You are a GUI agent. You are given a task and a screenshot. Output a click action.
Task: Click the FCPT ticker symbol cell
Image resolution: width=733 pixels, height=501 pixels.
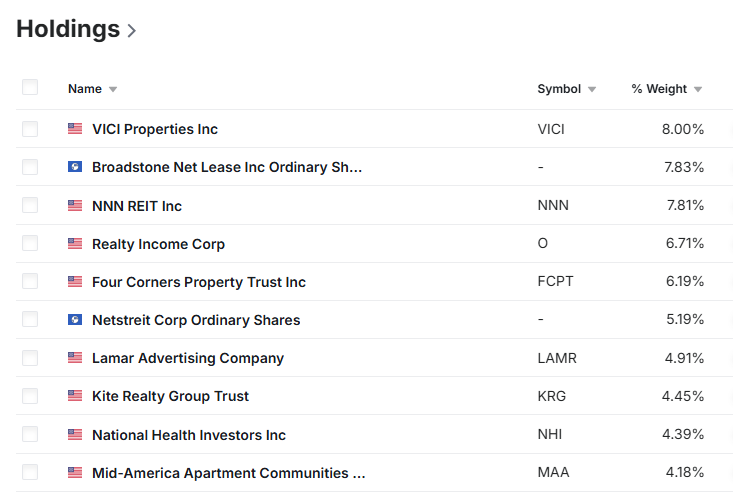[x=555, y=282]
